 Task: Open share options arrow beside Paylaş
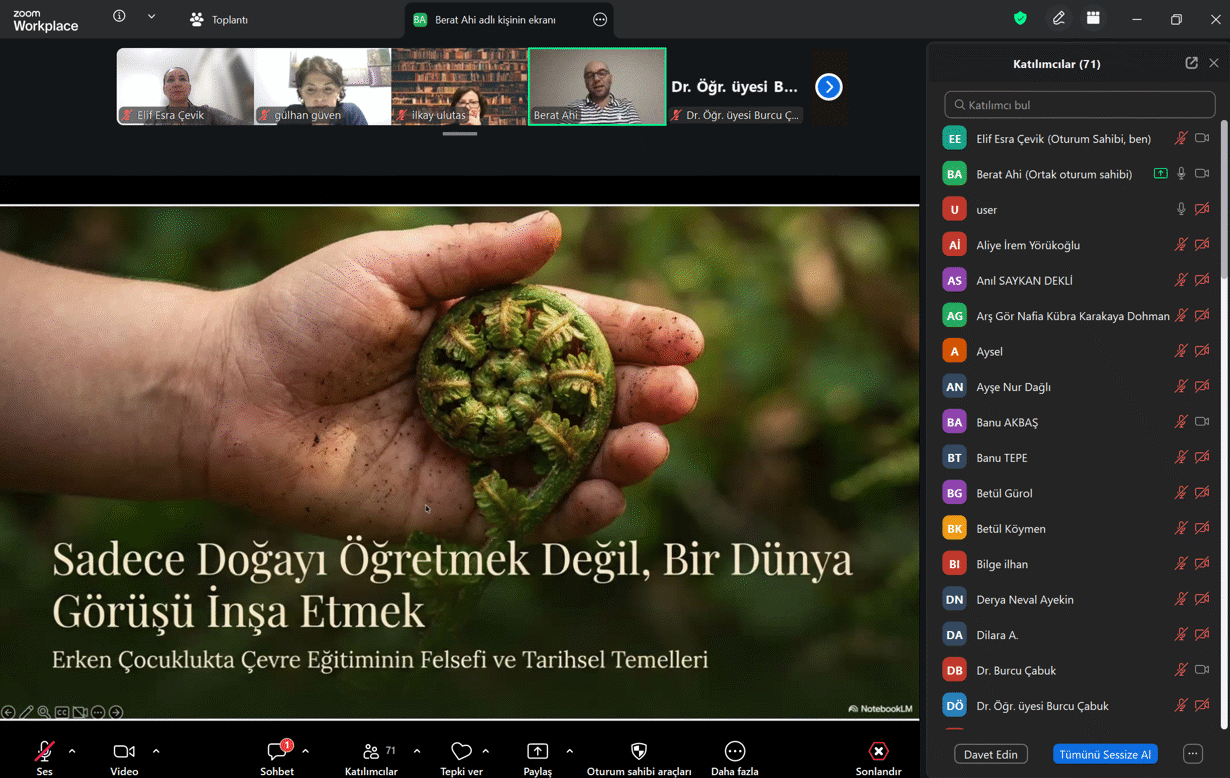pyautogui.click(x=569, y=751)
